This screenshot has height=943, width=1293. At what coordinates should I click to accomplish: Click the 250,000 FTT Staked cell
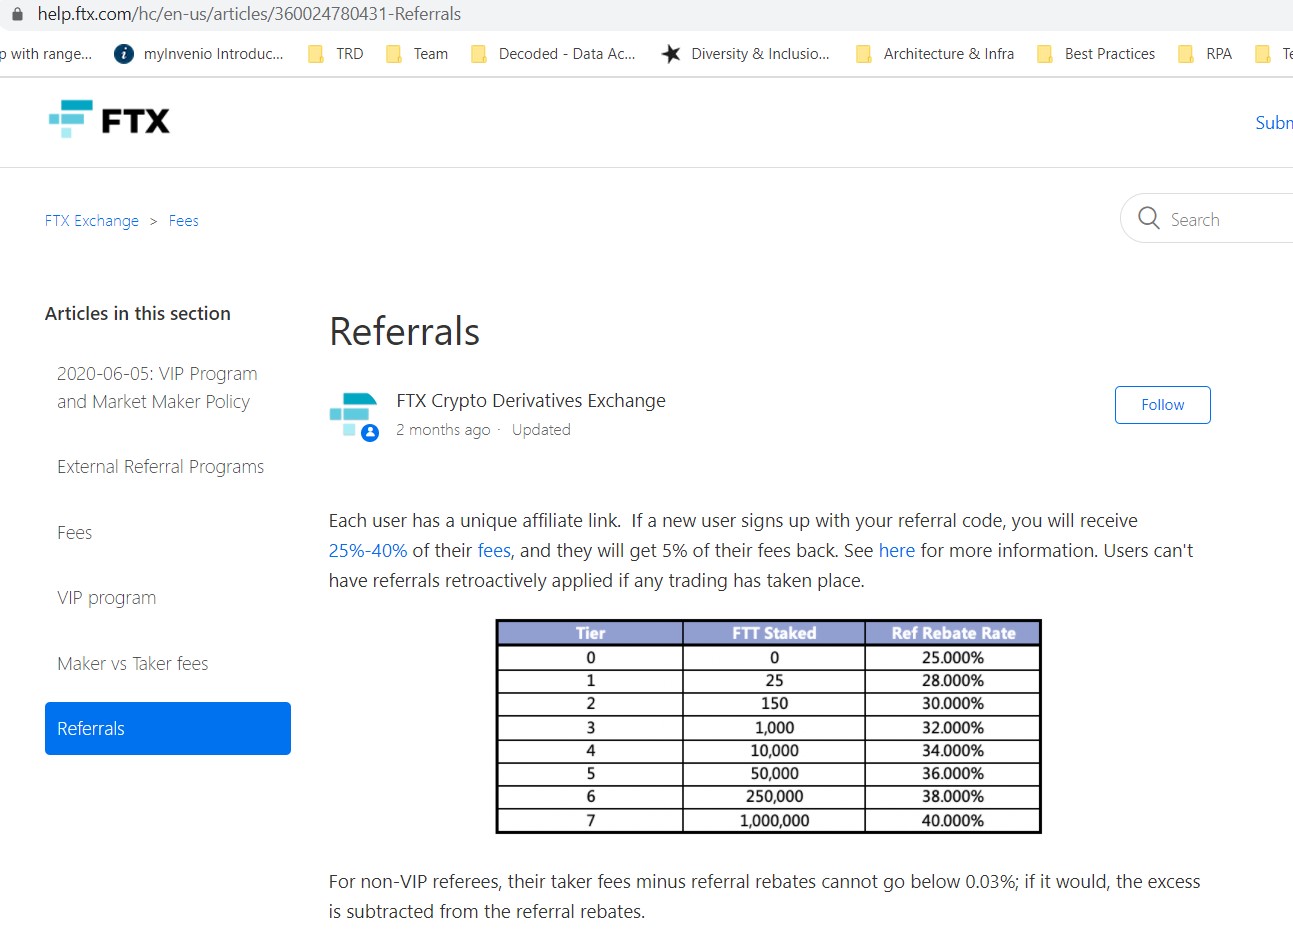pos(774,797)
